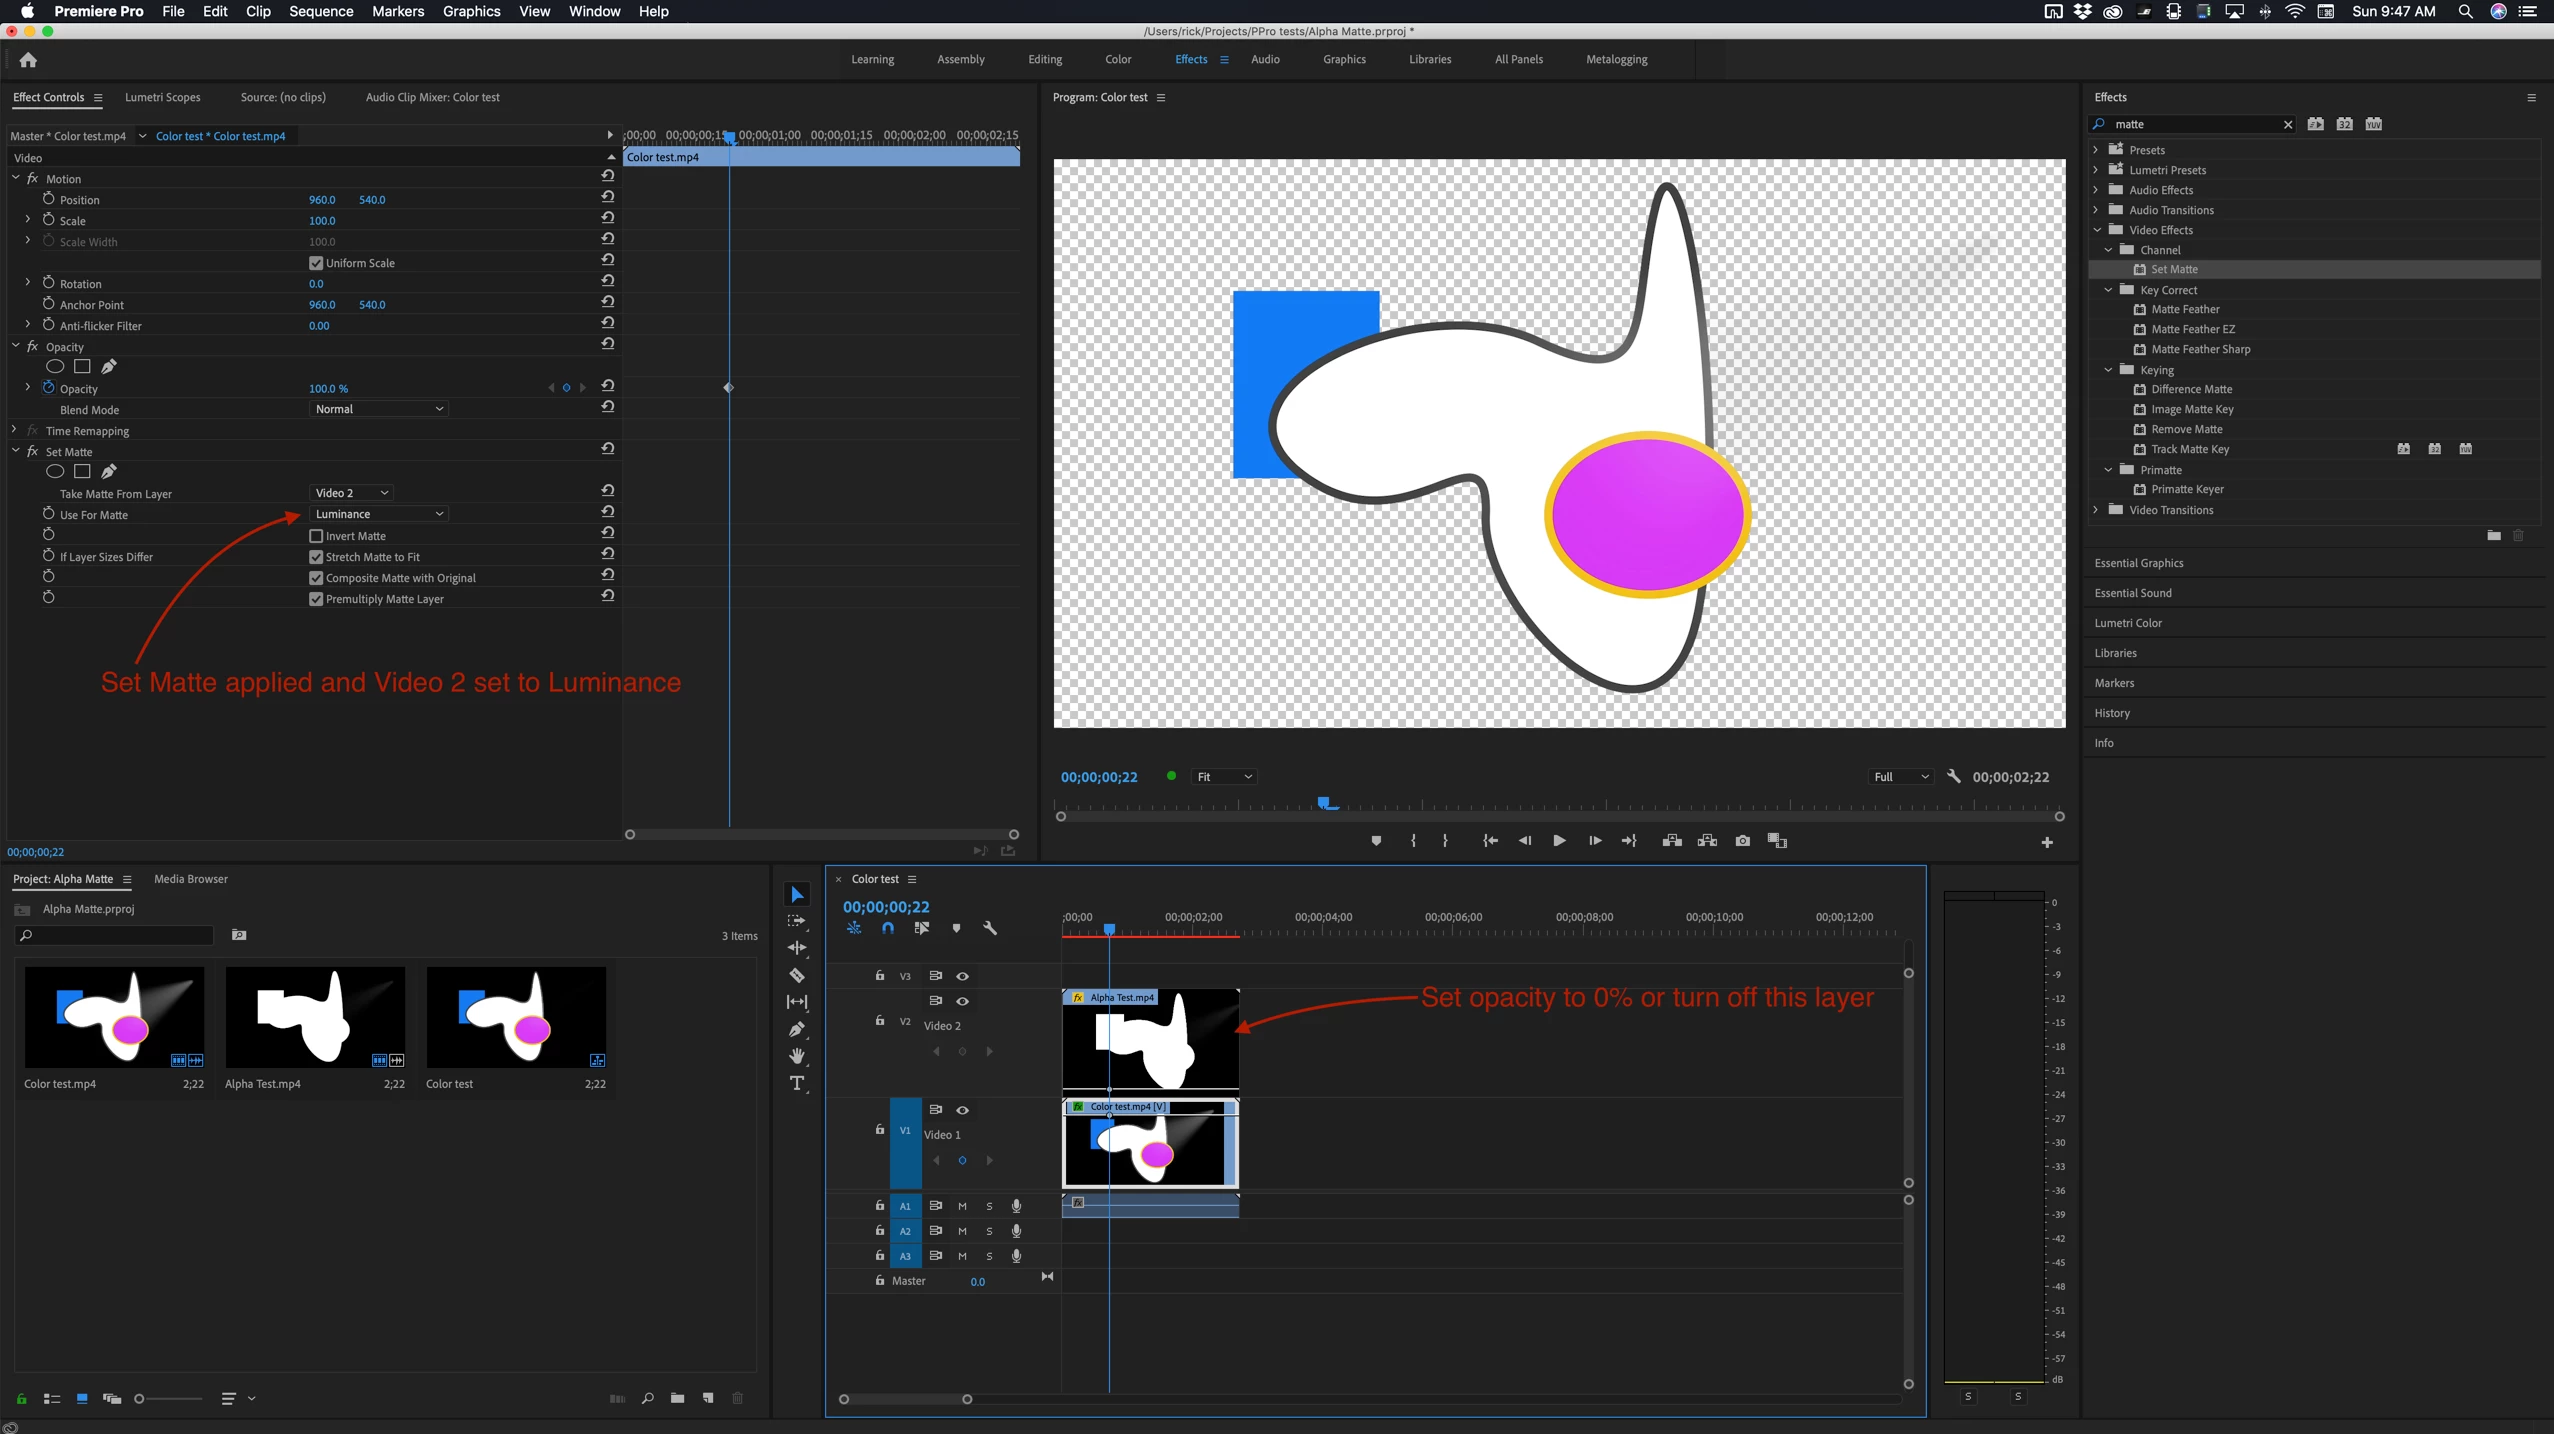This screenshot has width=2554, height=1434.
Task: Hide Video 2 track with the eye icon
Action: 962,1001
